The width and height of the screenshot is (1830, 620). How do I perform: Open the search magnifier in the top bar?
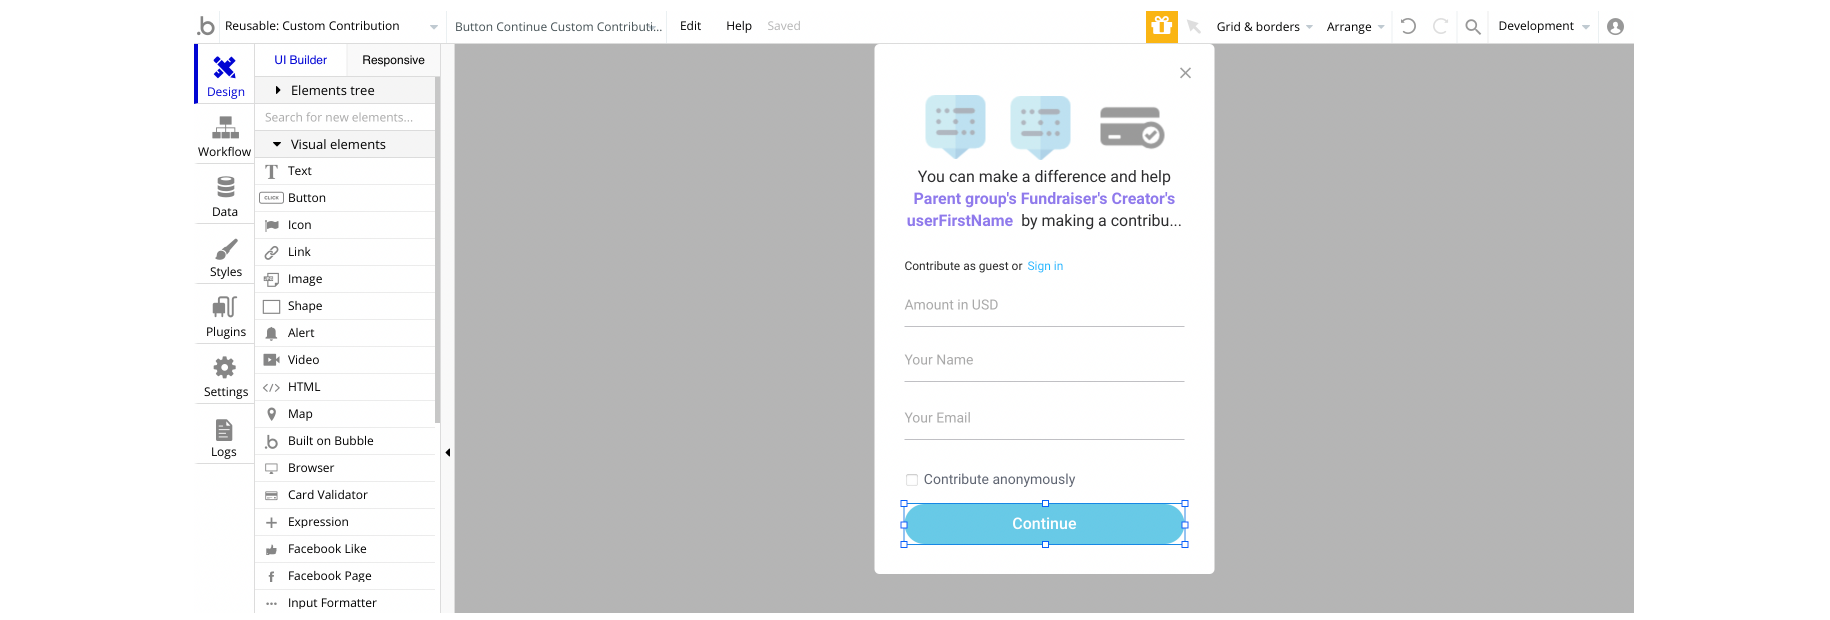(x=1473, y=27)
